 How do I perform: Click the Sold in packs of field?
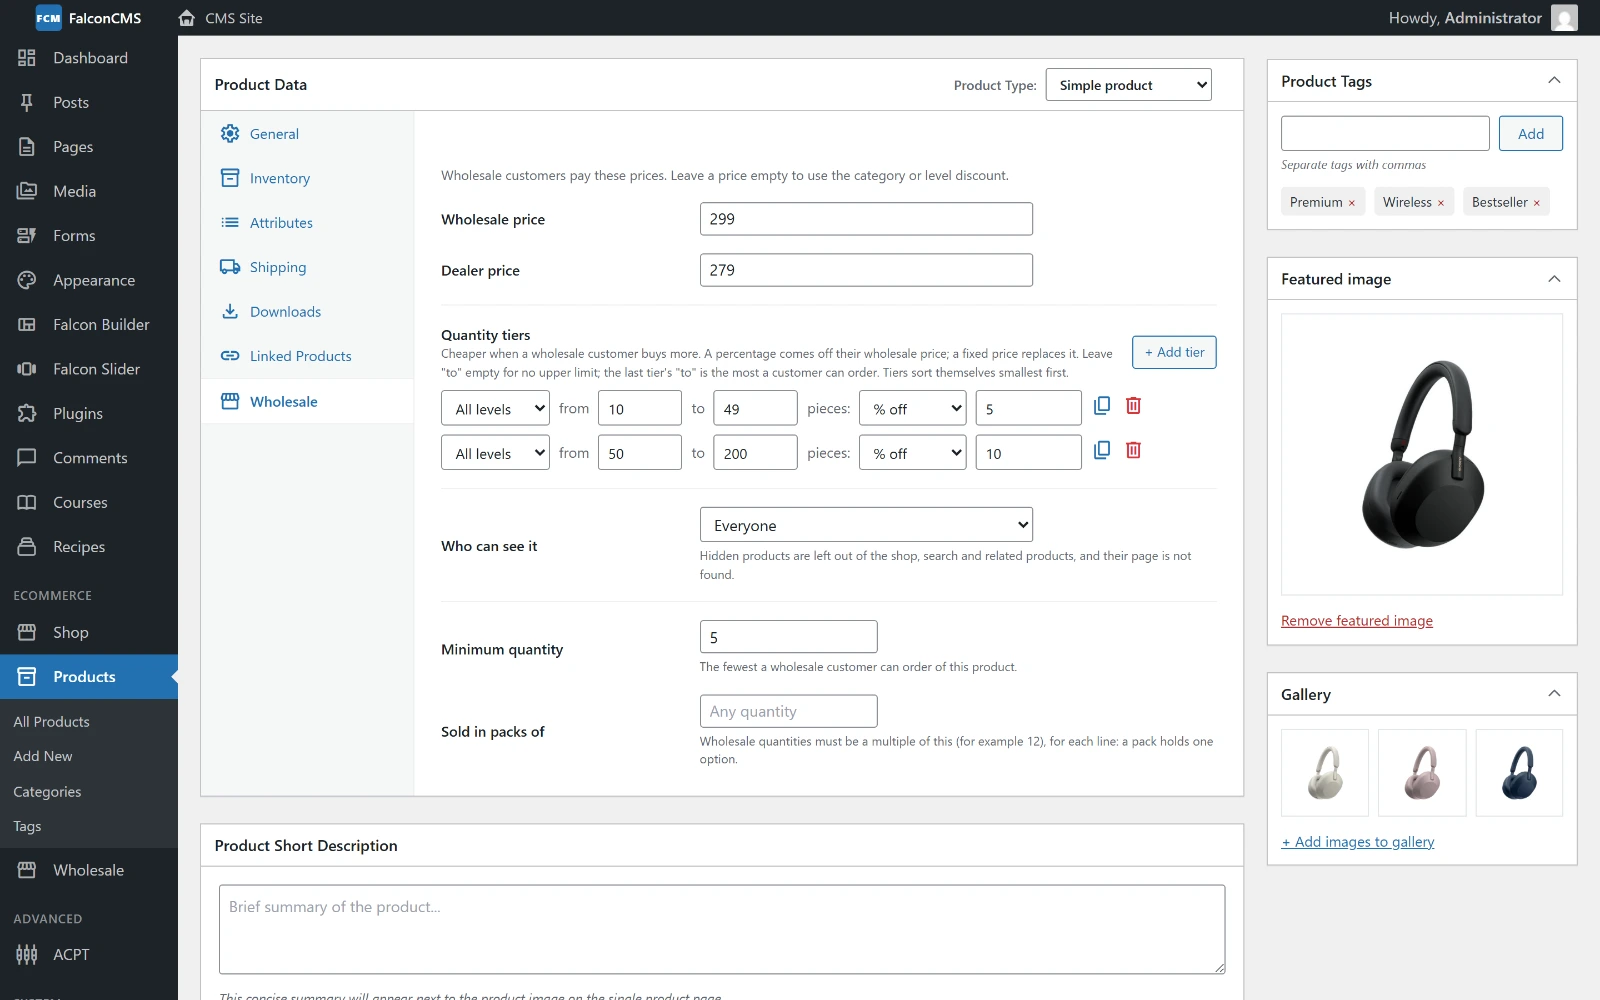coord(788,711)
